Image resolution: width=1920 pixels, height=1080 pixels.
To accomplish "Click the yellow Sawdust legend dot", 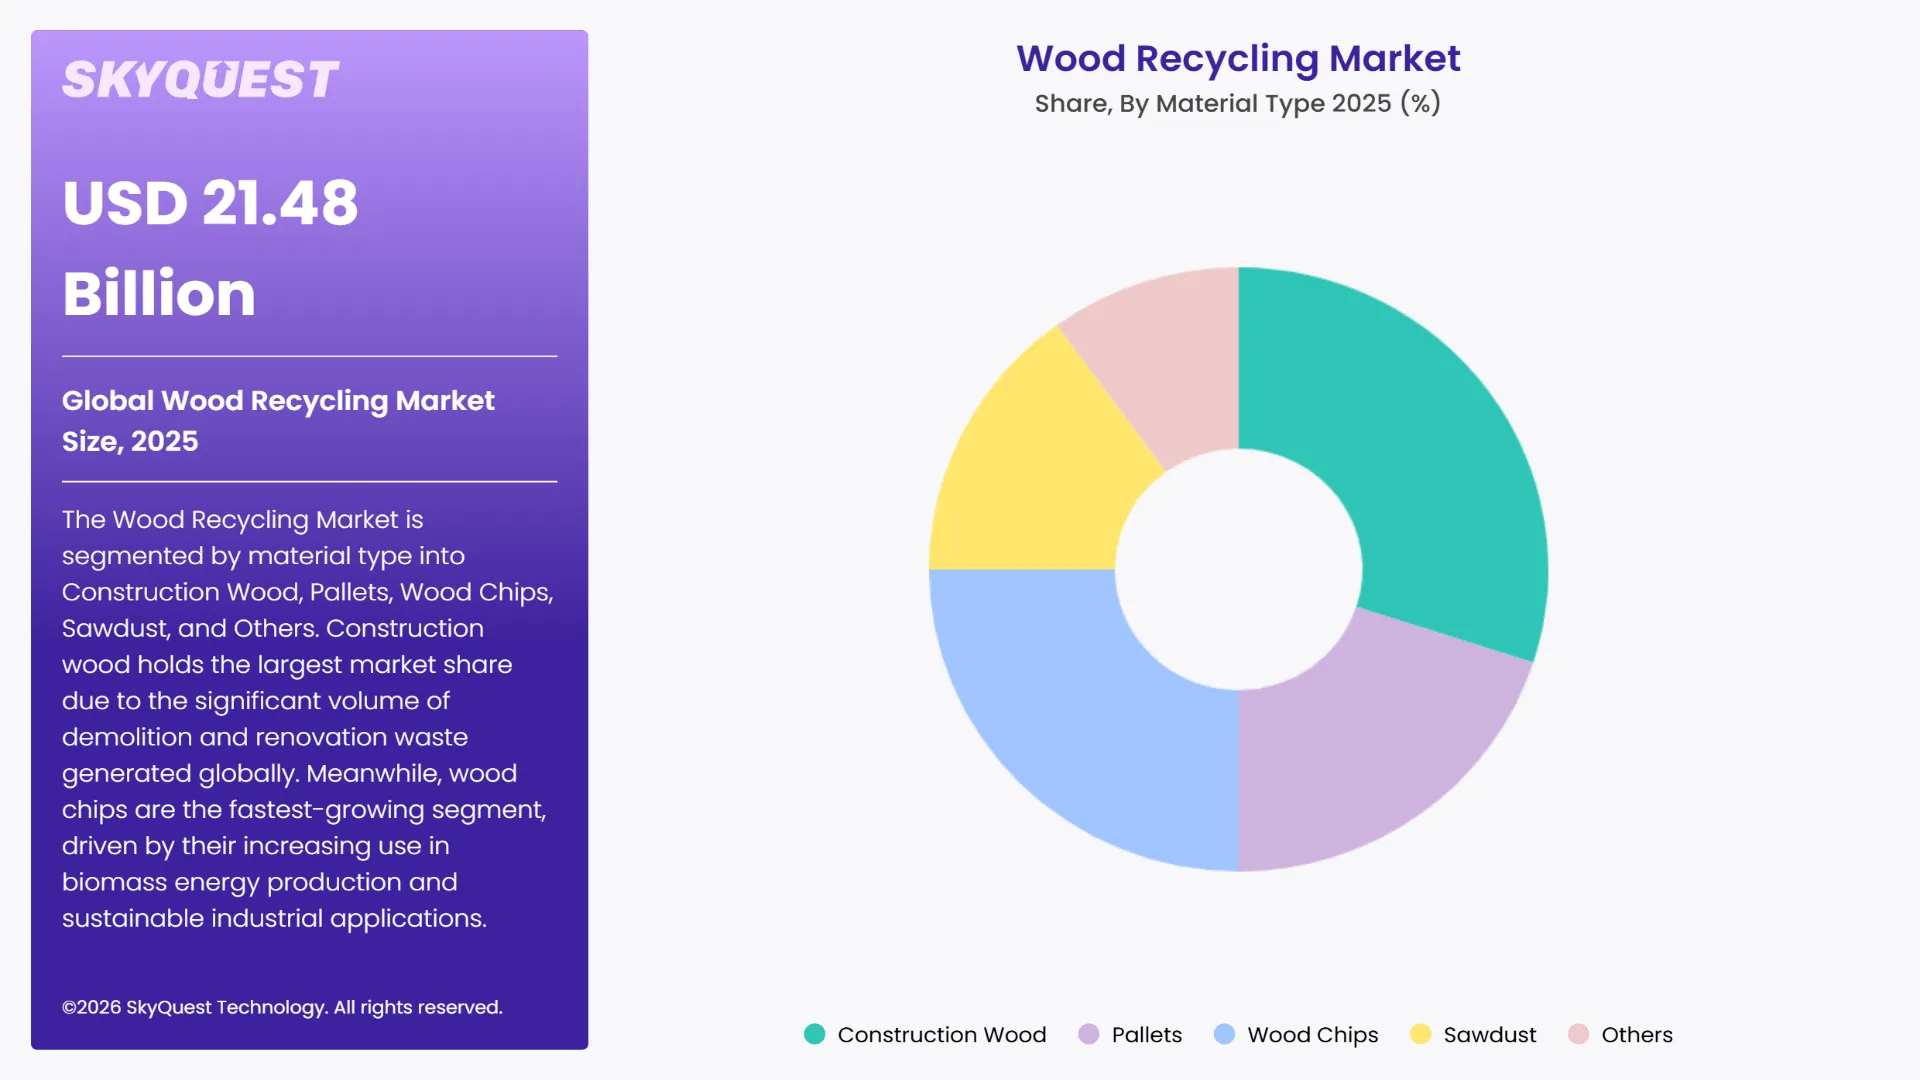I will [1420, 1034].
